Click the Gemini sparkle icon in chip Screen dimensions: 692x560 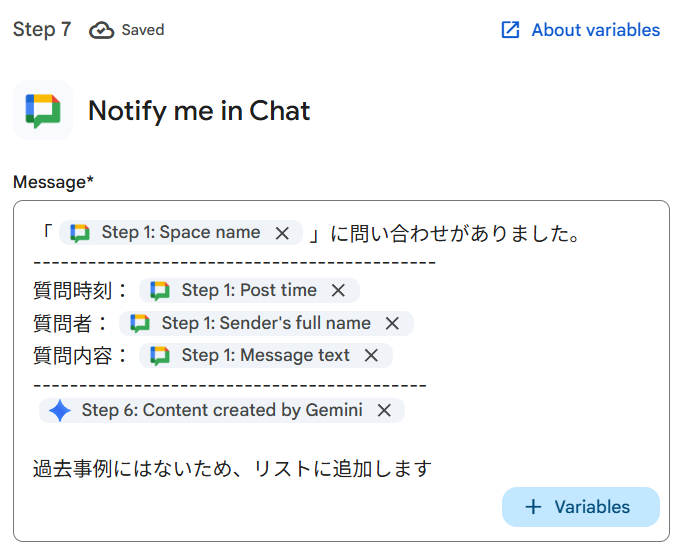tap(60, 411)
